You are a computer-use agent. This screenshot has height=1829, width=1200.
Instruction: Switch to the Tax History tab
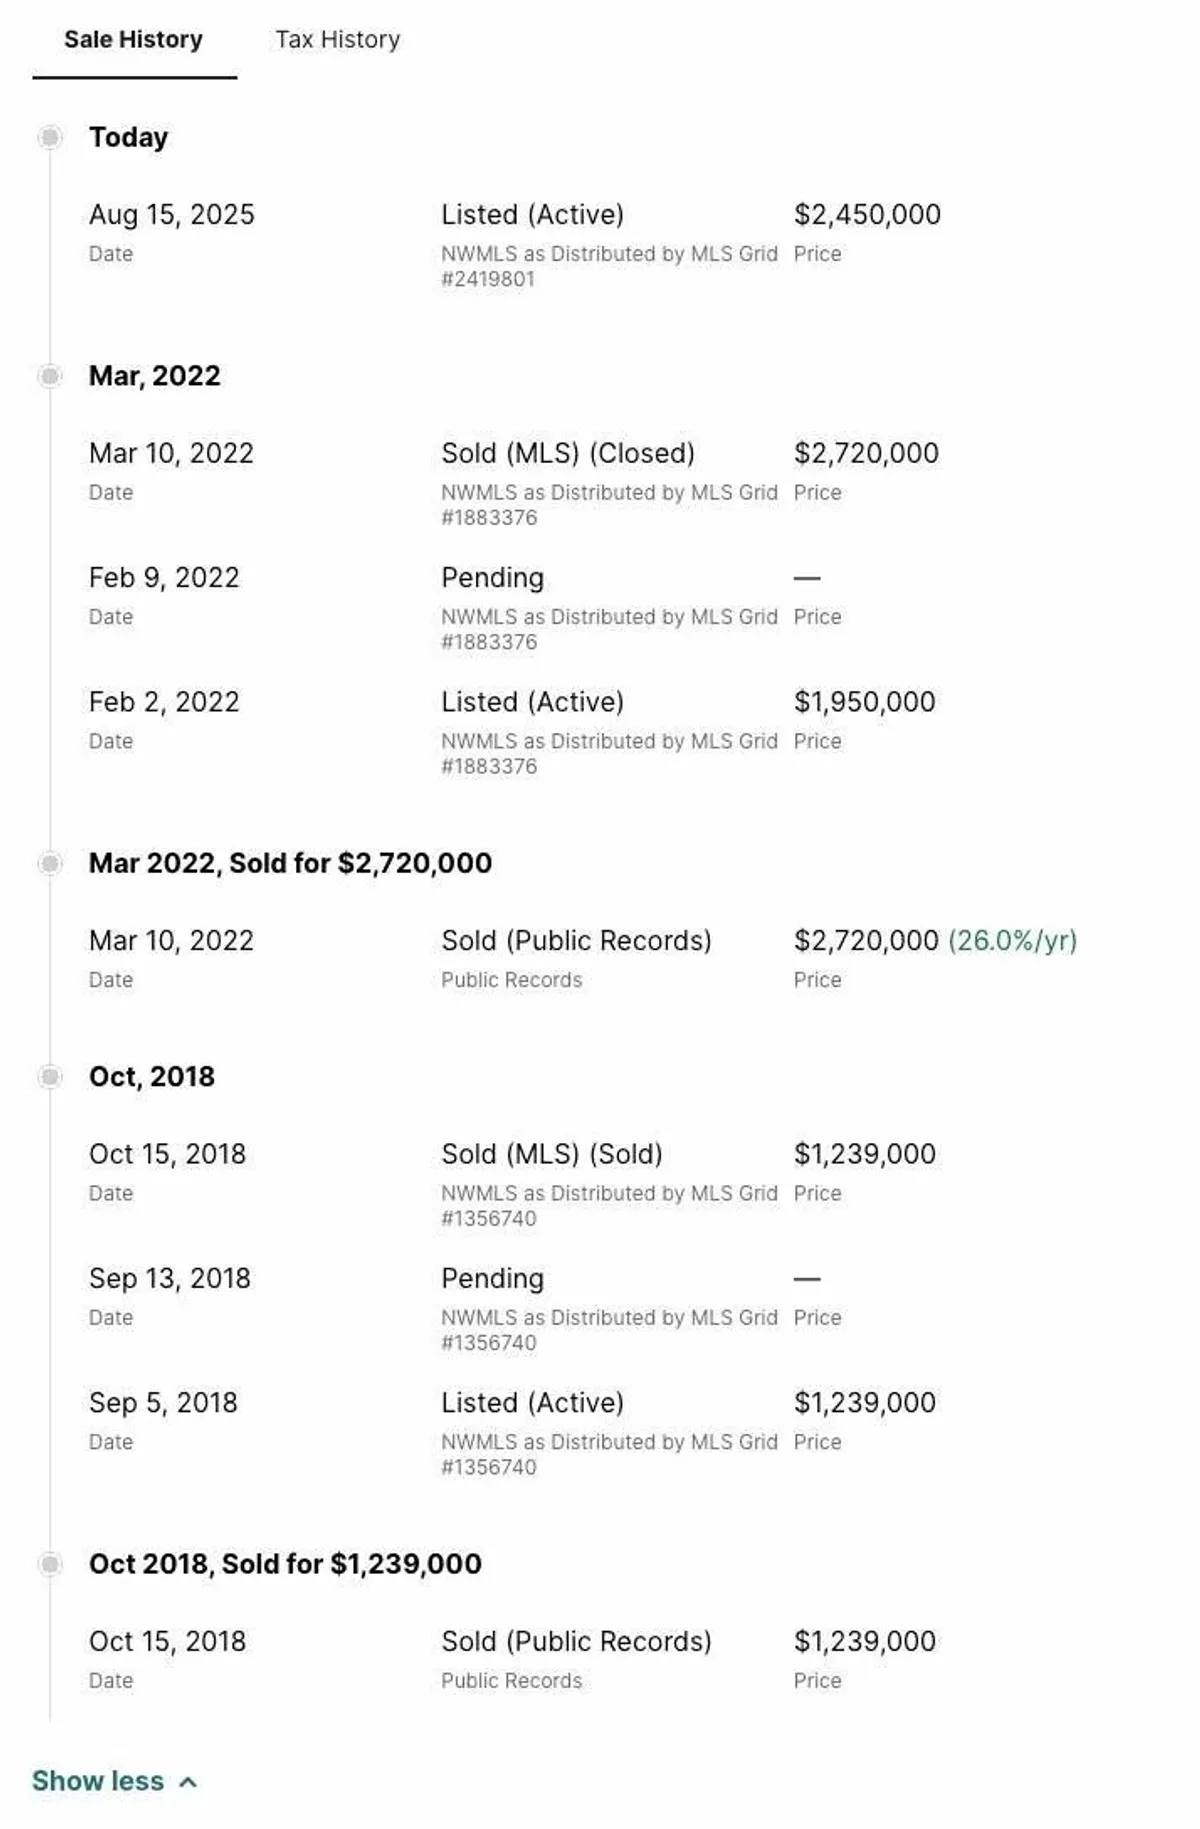(337, 40)
